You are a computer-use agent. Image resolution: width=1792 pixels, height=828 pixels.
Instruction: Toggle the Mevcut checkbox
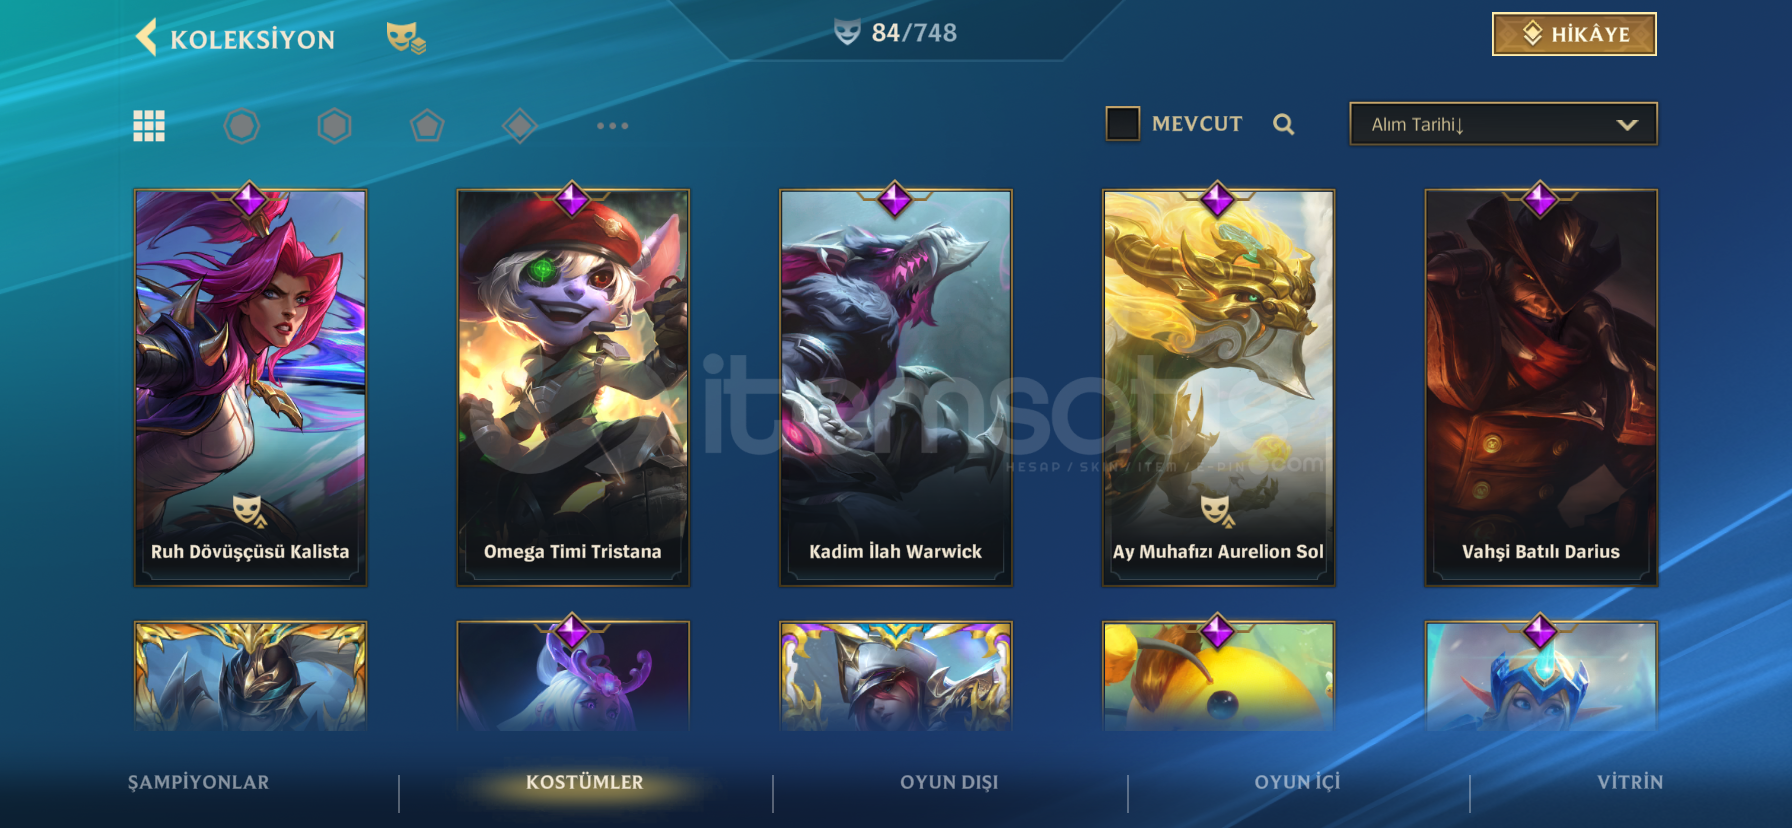(1123, 124)
